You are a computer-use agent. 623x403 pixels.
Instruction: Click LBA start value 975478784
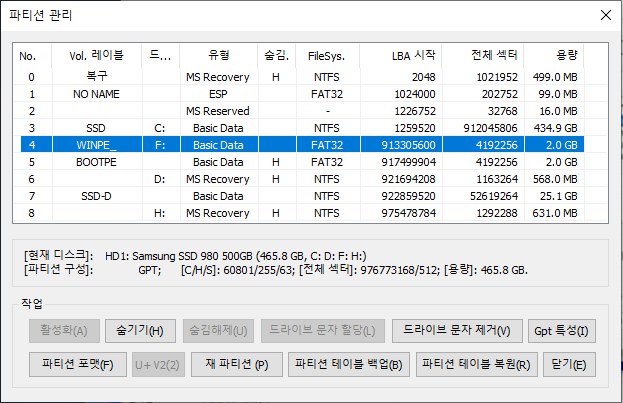(x=408, y=213)
